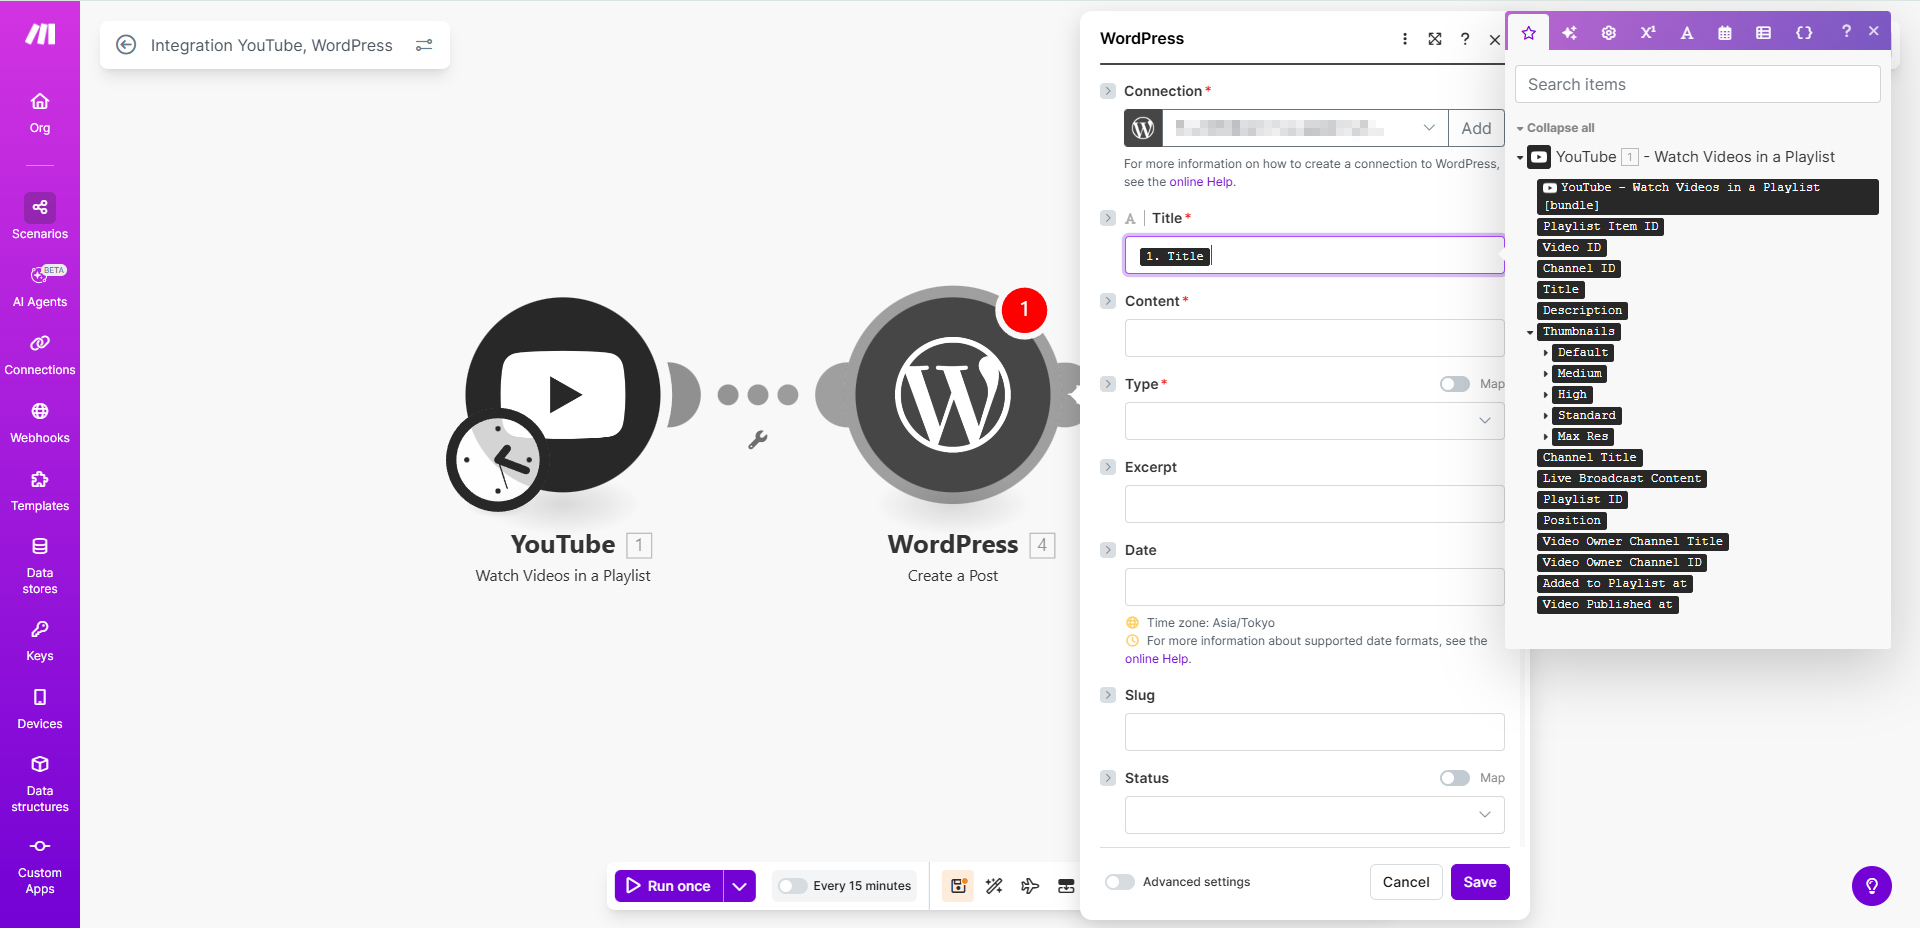Switch to the date and time functions tab
The width and height of the screenshot is (1920, 928).
click(x=1725, y=33)
